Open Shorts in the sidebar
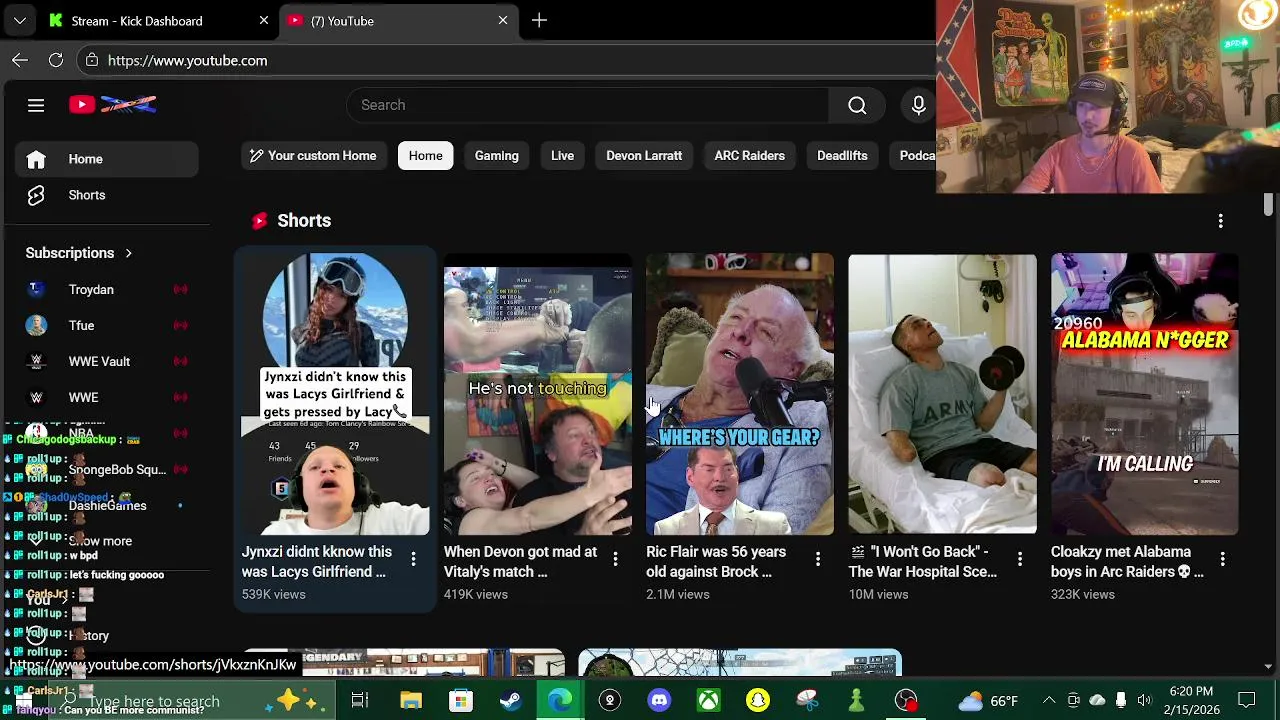This screenshot has height=720, width=1280. coord(107,195)
